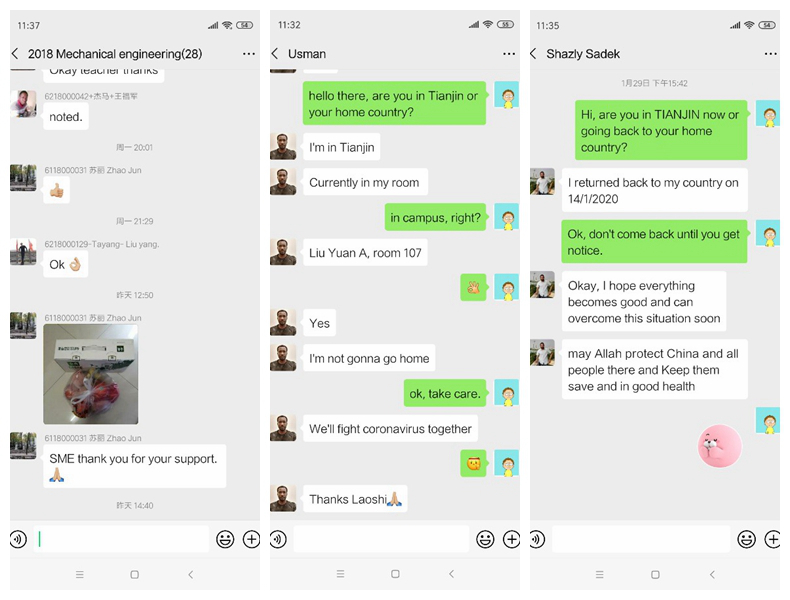Tap Android back button under Shazly chat
The height and width of the screenshot is (600, 790).
(712, 574)
